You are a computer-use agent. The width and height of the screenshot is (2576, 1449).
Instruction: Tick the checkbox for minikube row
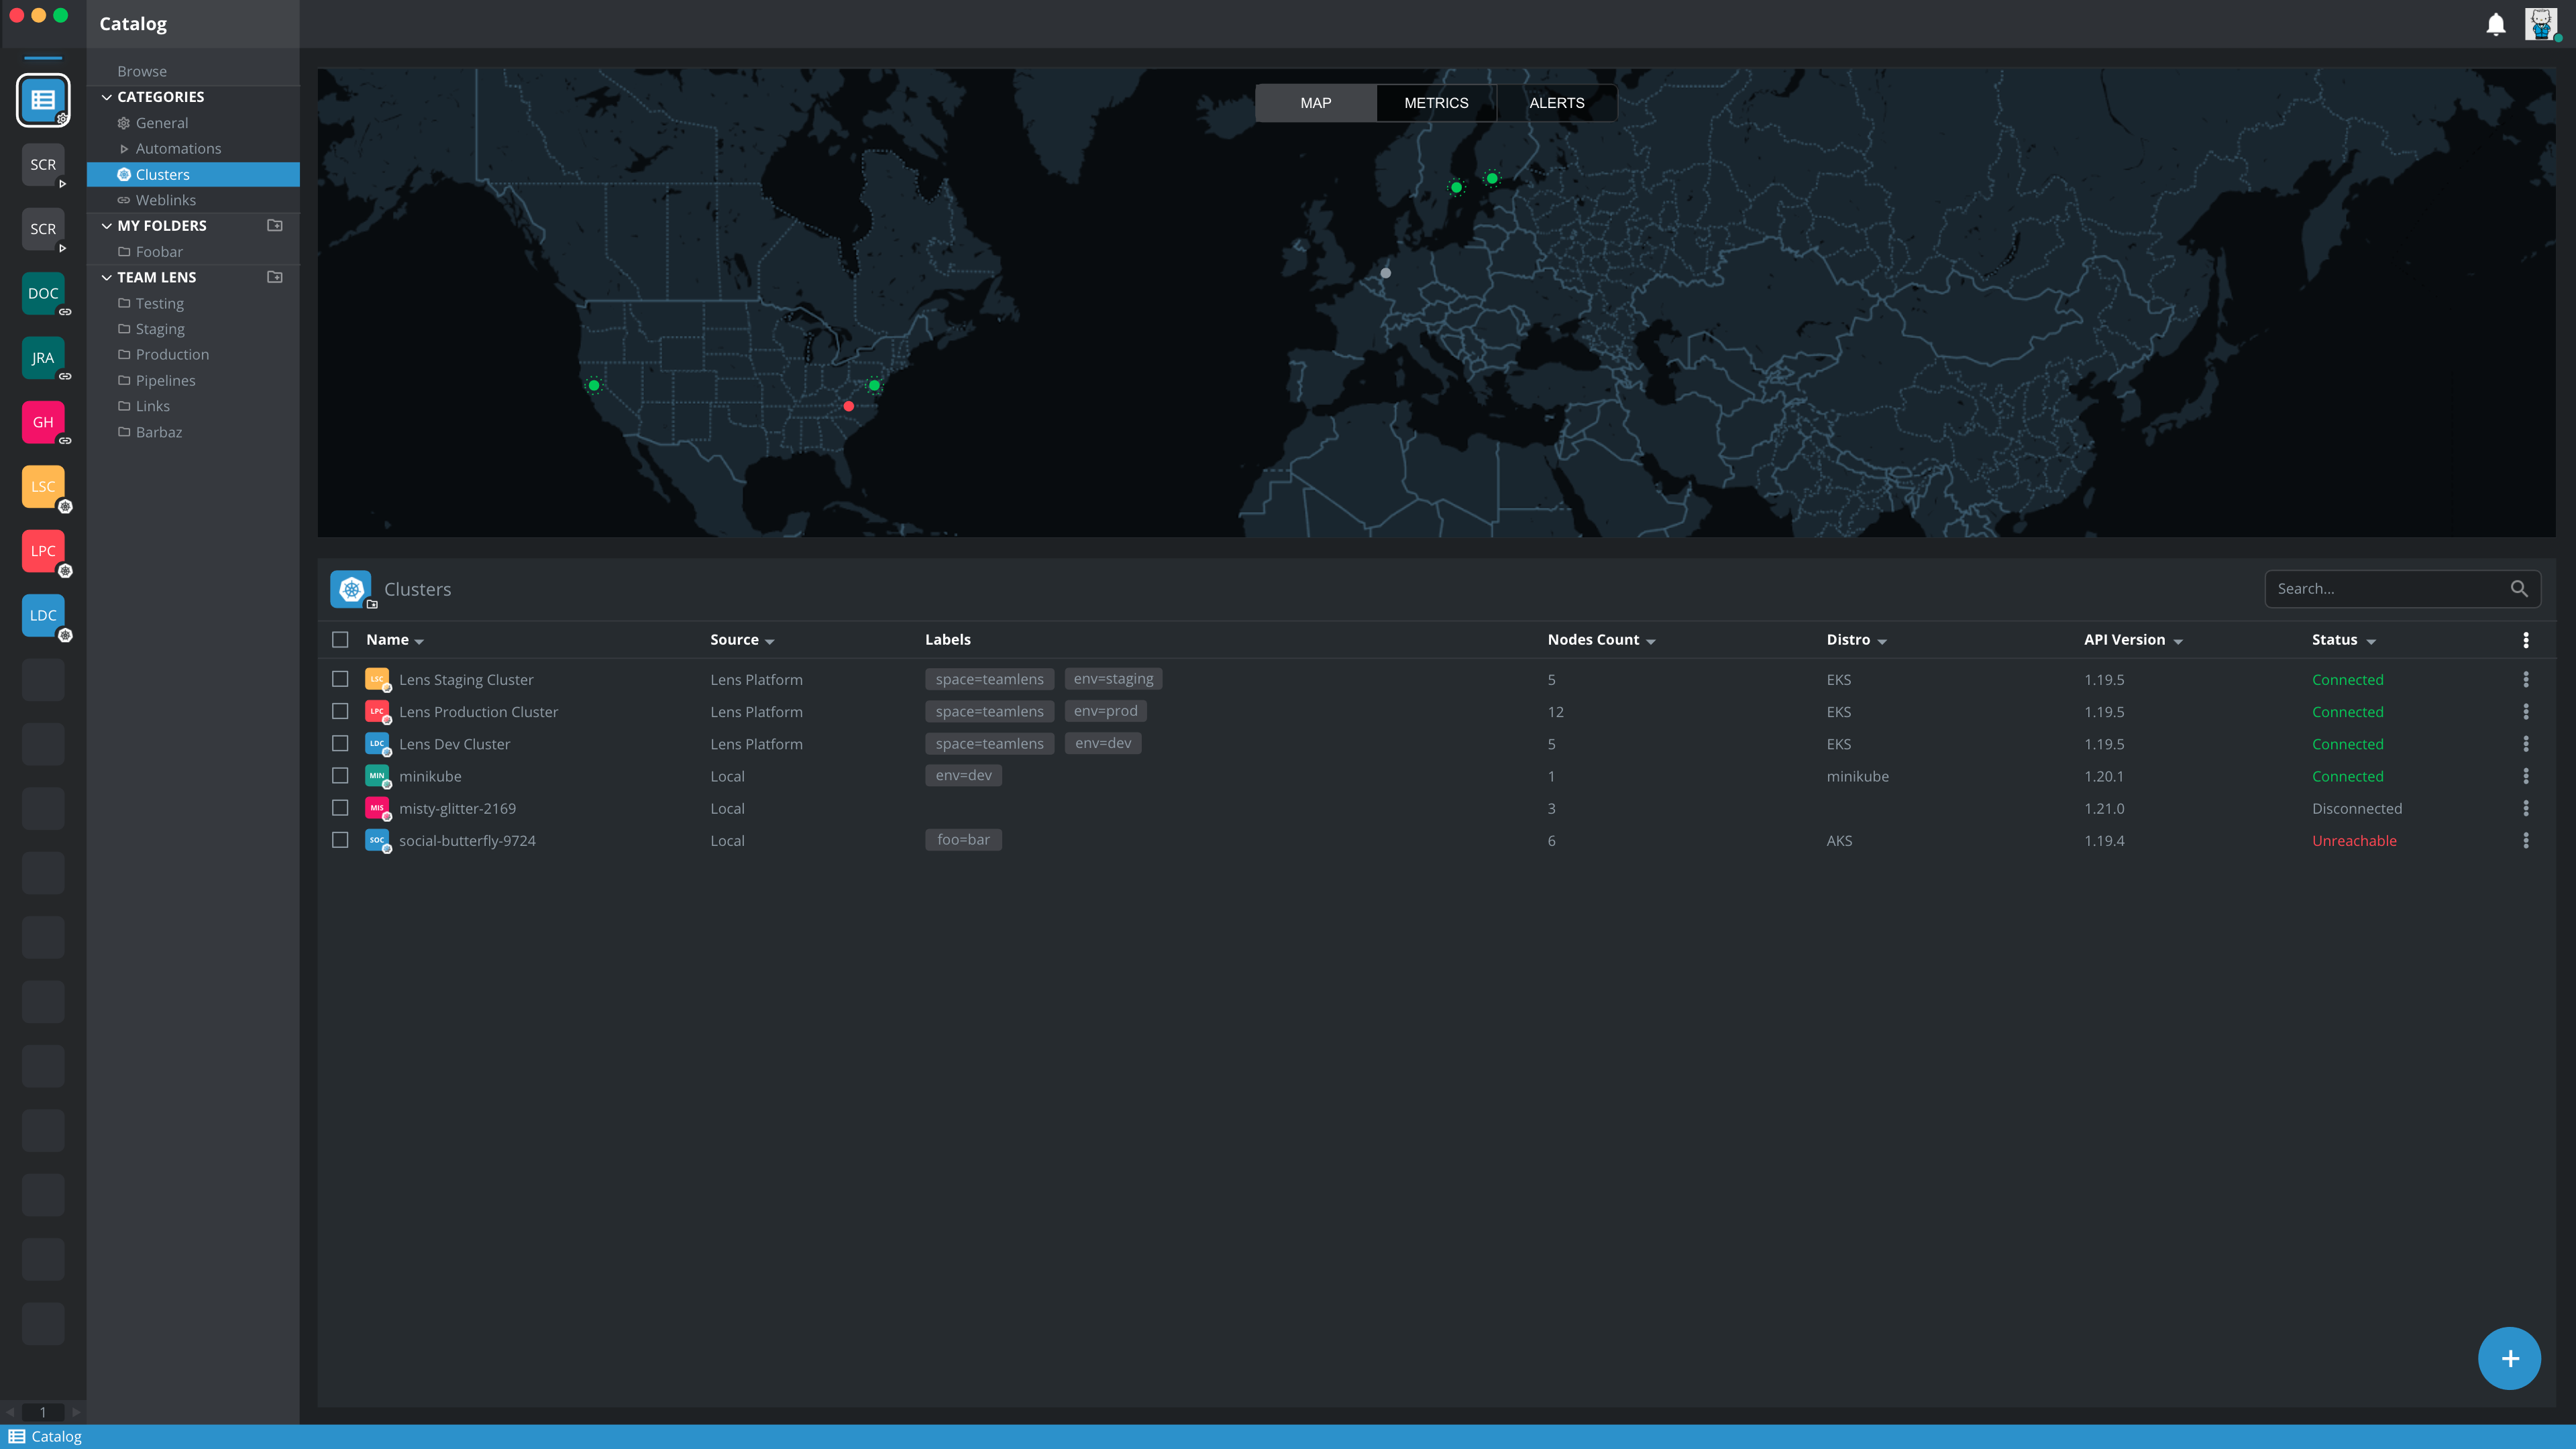[x=340, y=776]
